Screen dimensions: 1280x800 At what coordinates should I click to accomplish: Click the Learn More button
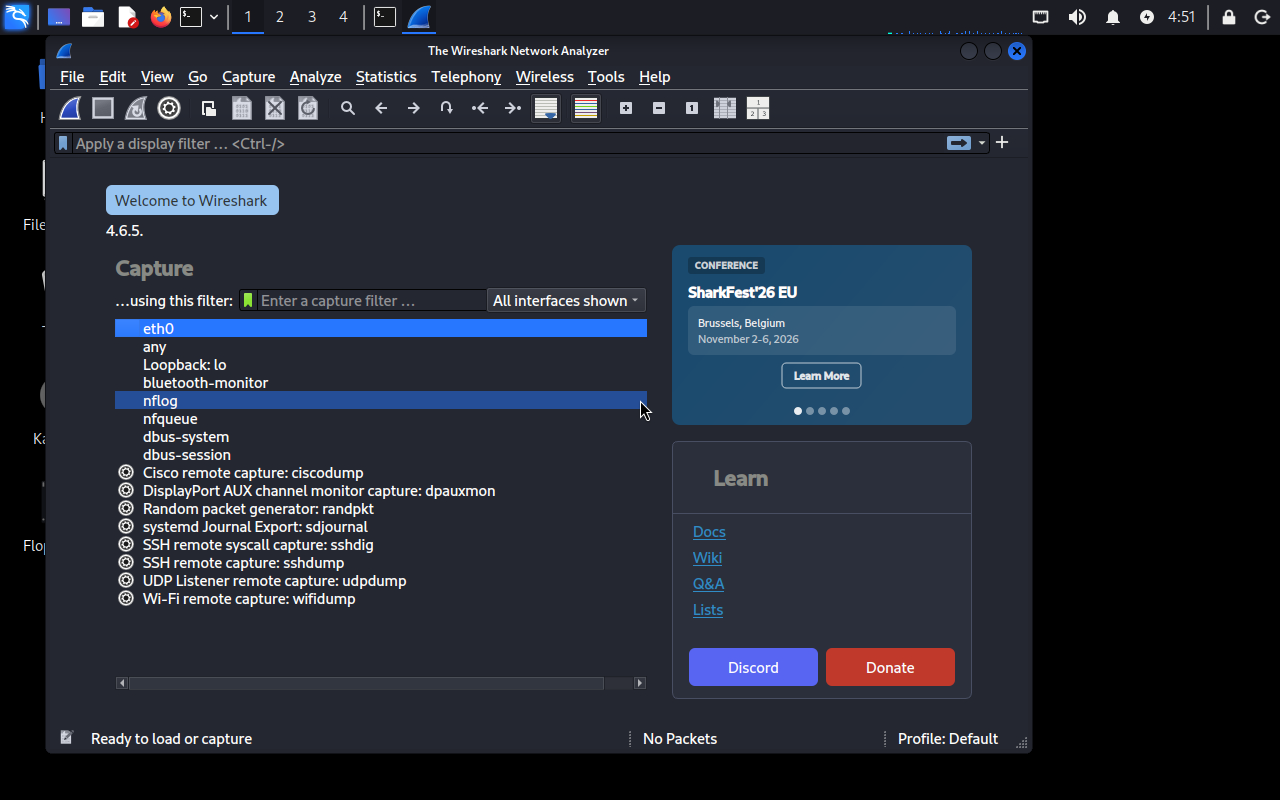tap(821, 376)
